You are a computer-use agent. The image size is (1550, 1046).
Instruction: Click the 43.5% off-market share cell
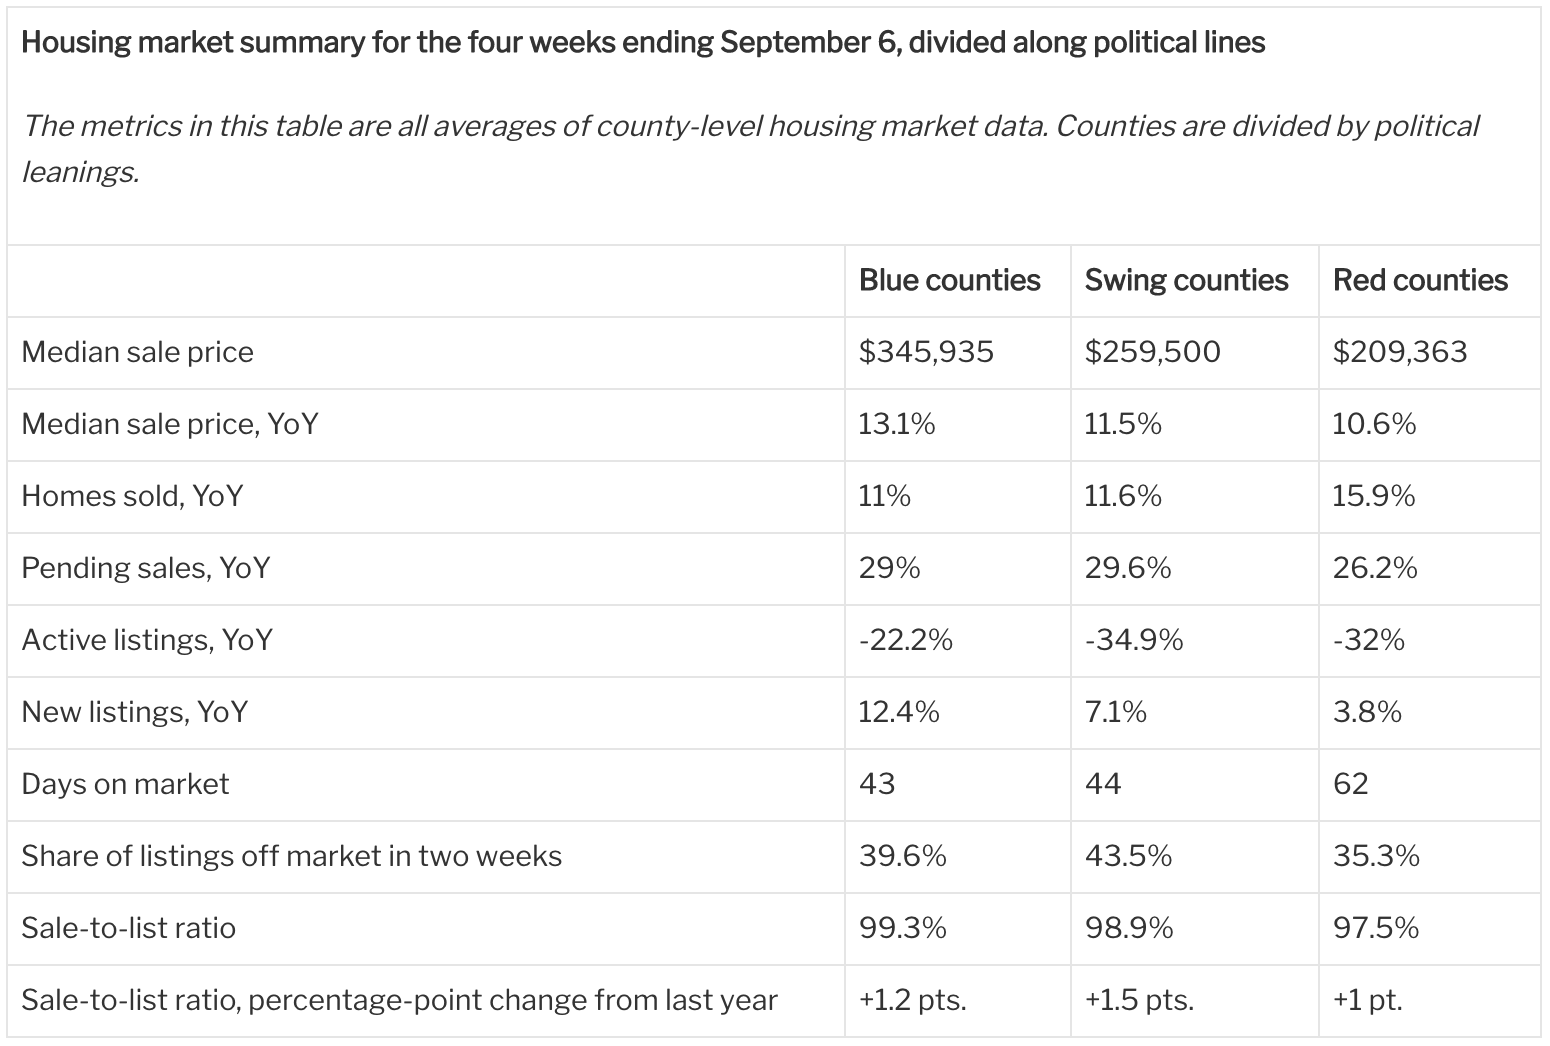1128,856
